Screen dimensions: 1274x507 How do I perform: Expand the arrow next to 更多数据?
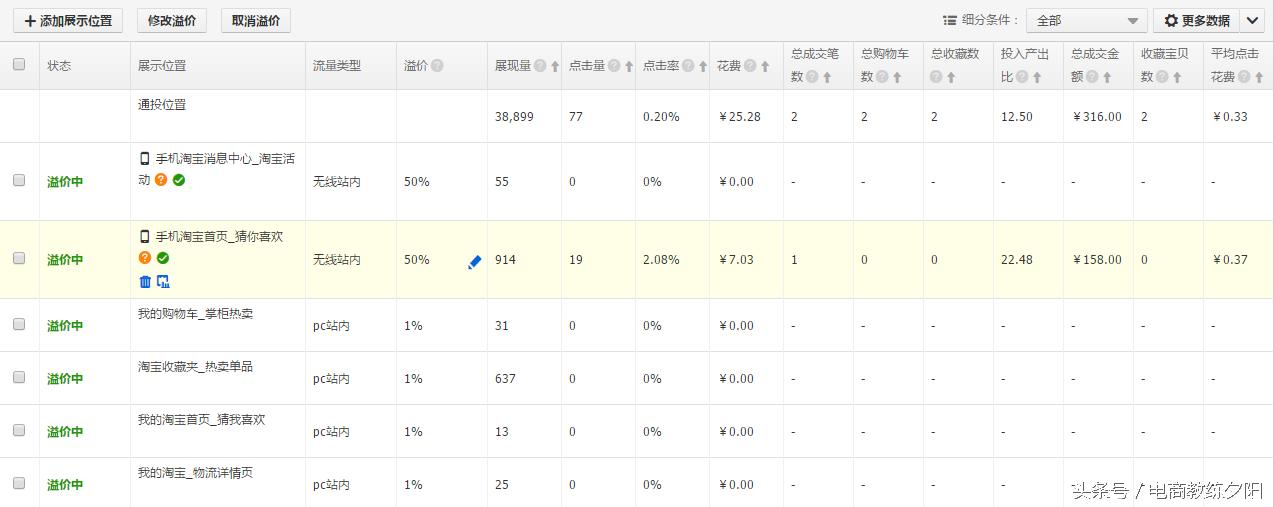[x=1252, y=20]
